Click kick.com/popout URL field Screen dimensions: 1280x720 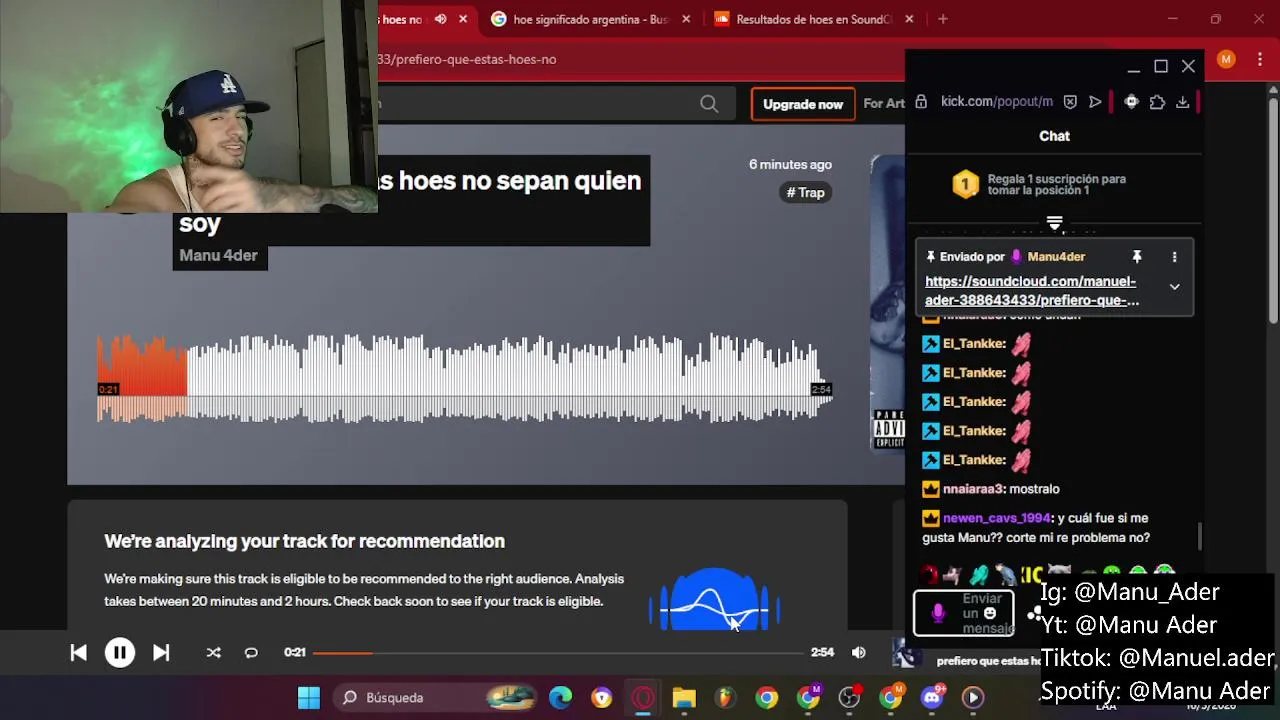996,101
